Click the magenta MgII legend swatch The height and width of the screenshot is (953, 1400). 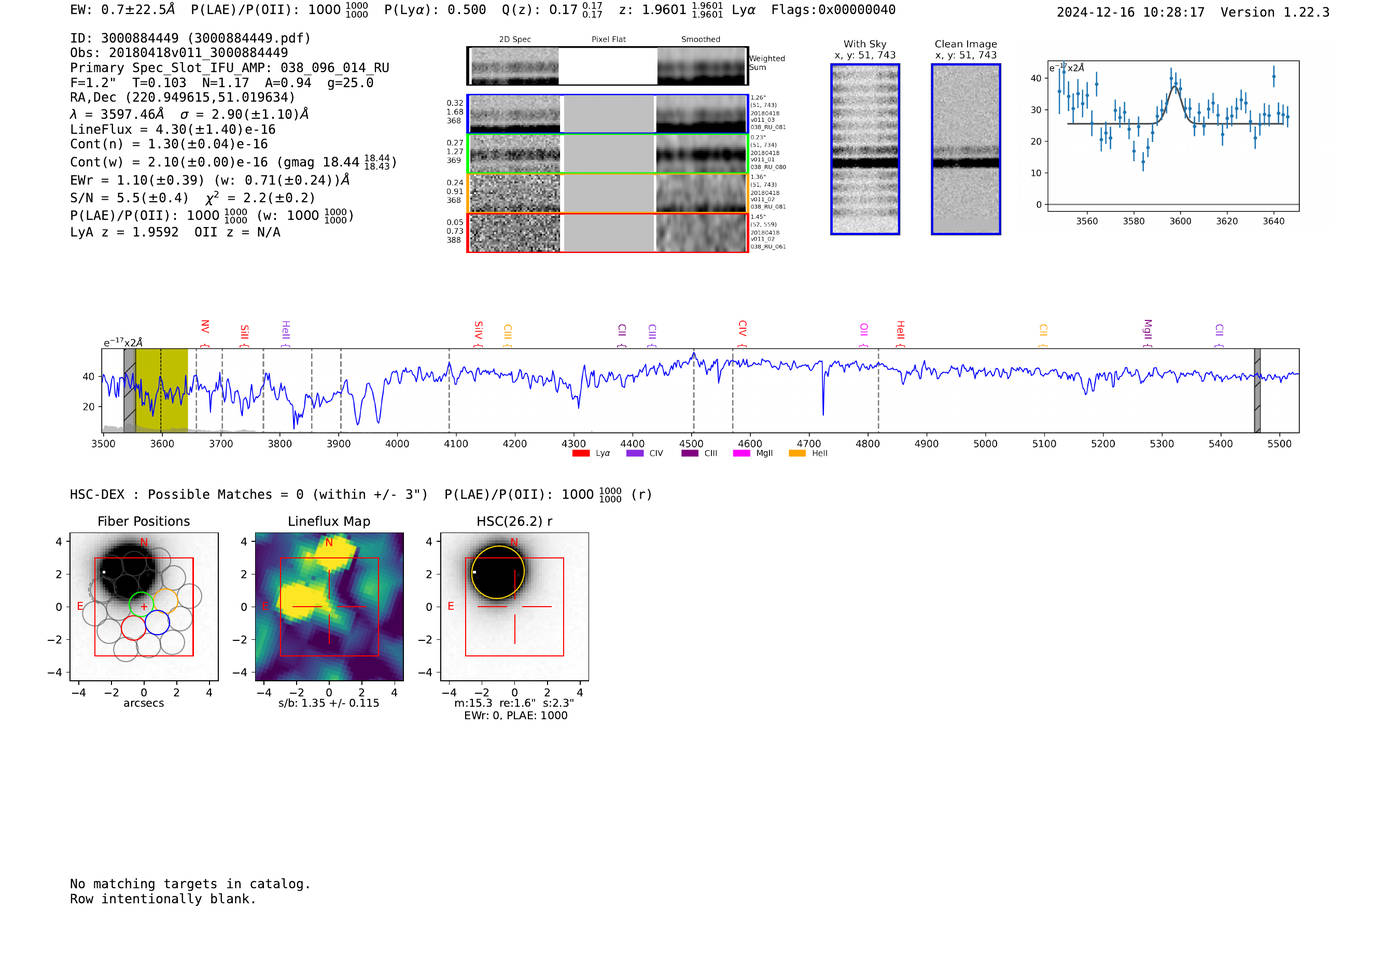pos(741,454)
